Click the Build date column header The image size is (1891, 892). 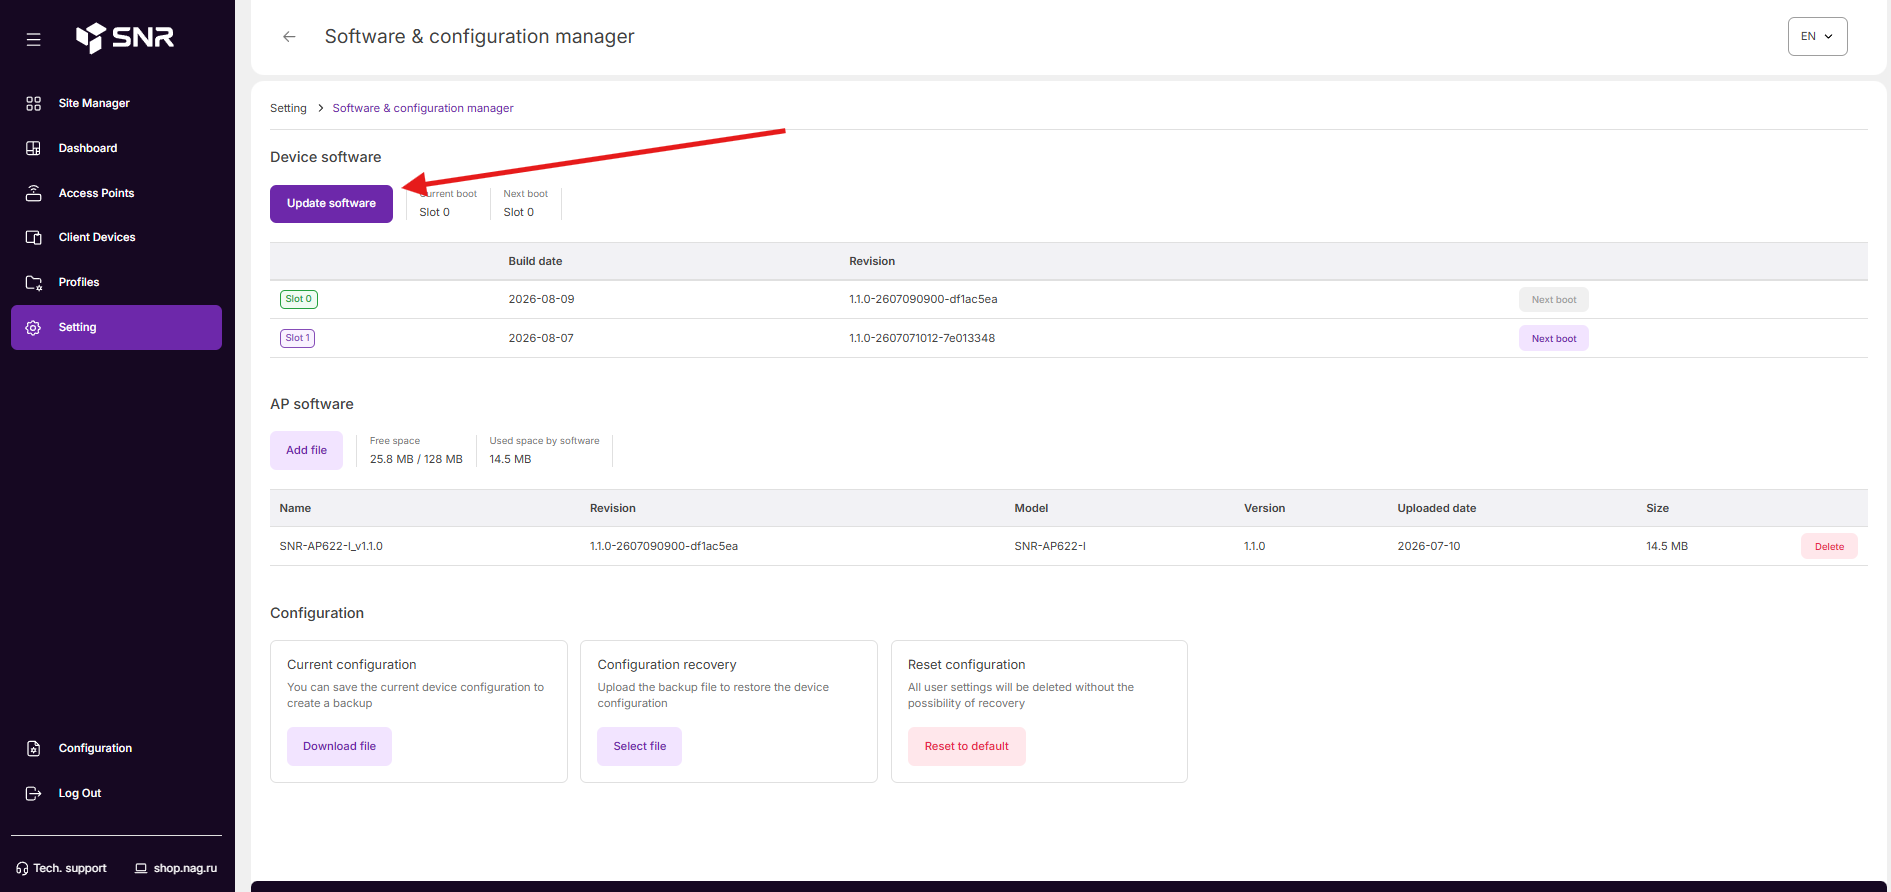(535, 261)
